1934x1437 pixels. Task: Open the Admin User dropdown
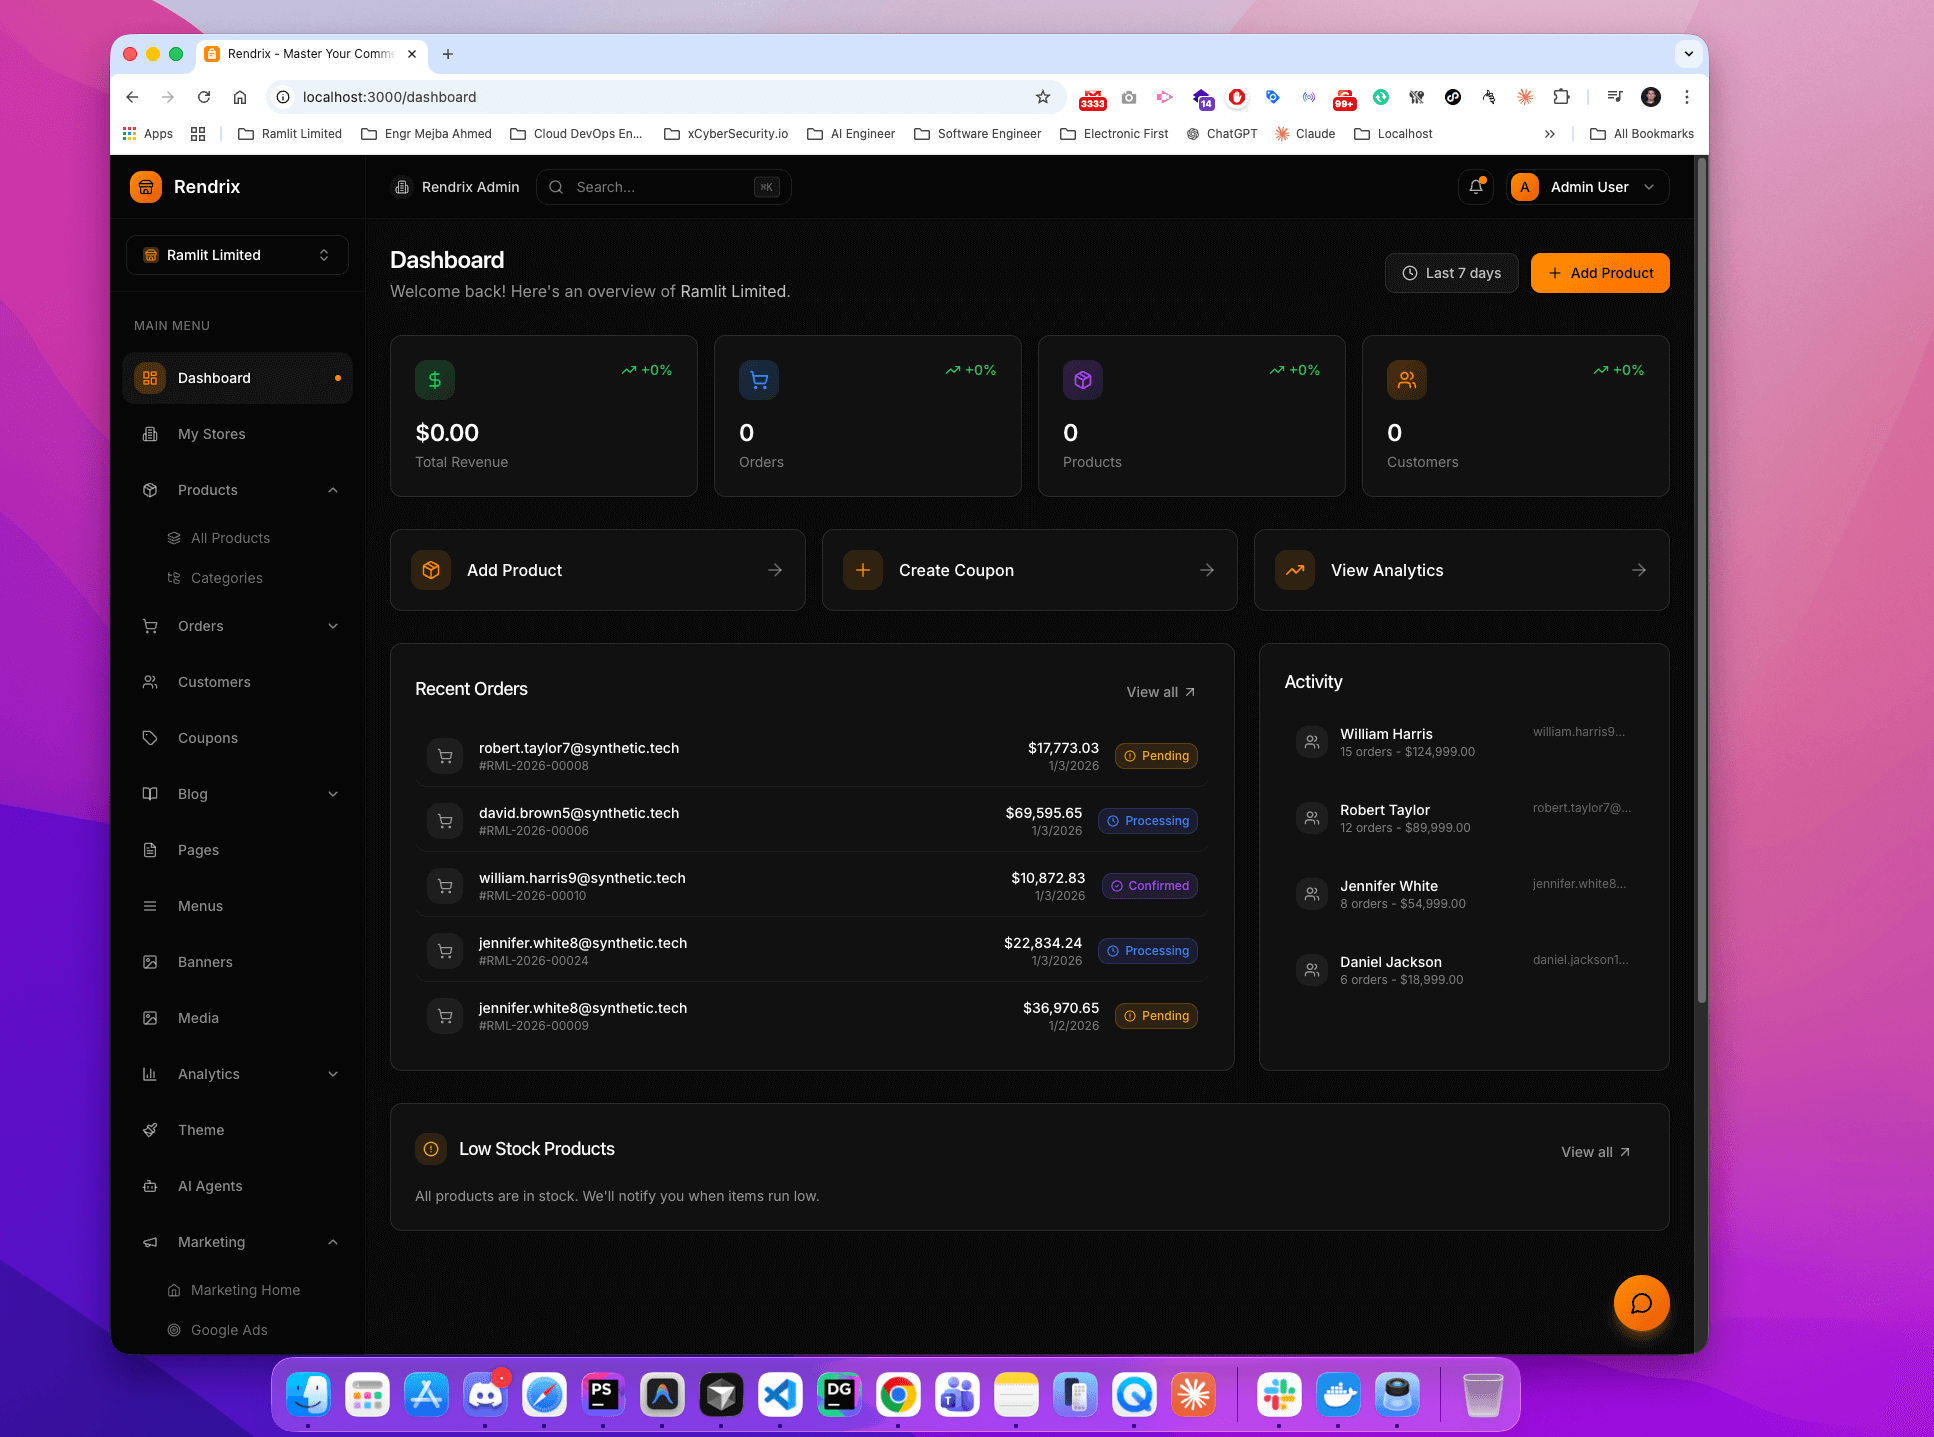tap(1587, 187)
